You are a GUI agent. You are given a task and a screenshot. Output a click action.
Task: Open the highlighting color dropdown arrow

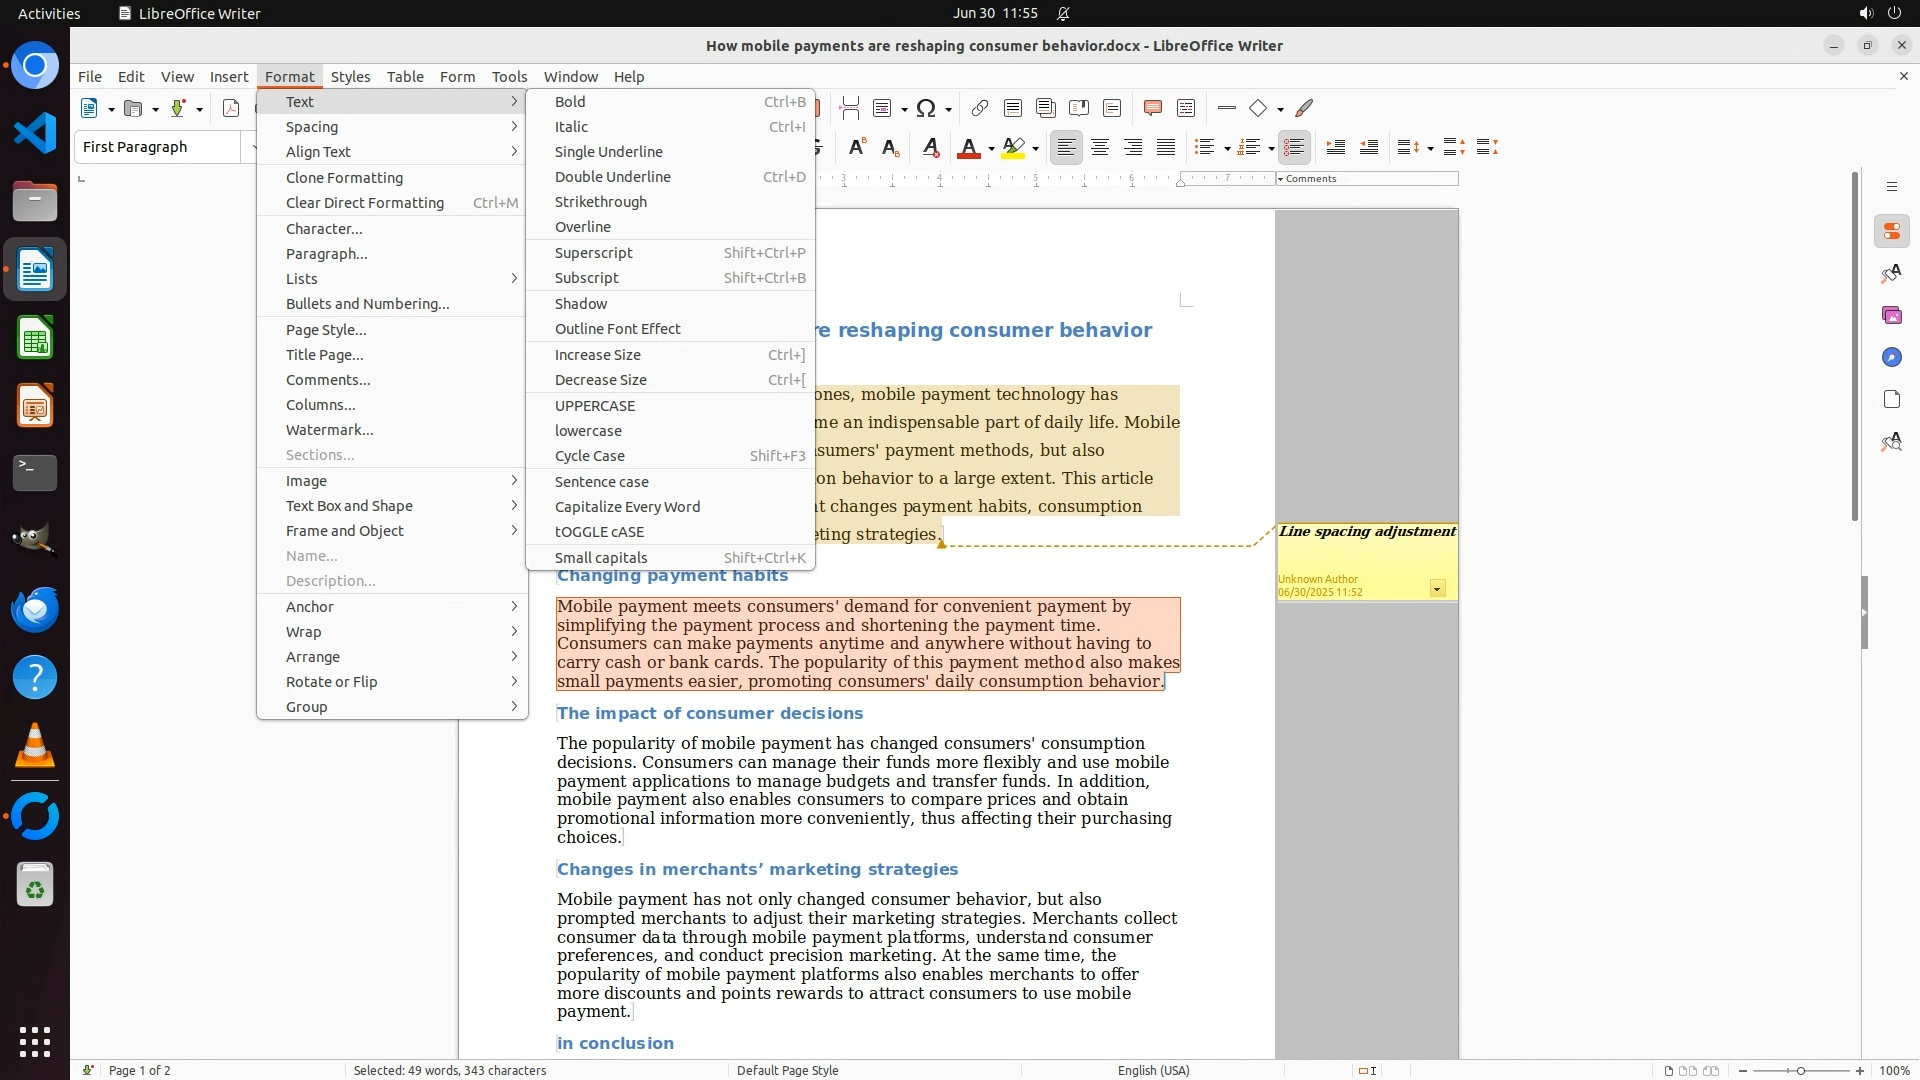click(x=1036, y=148)
